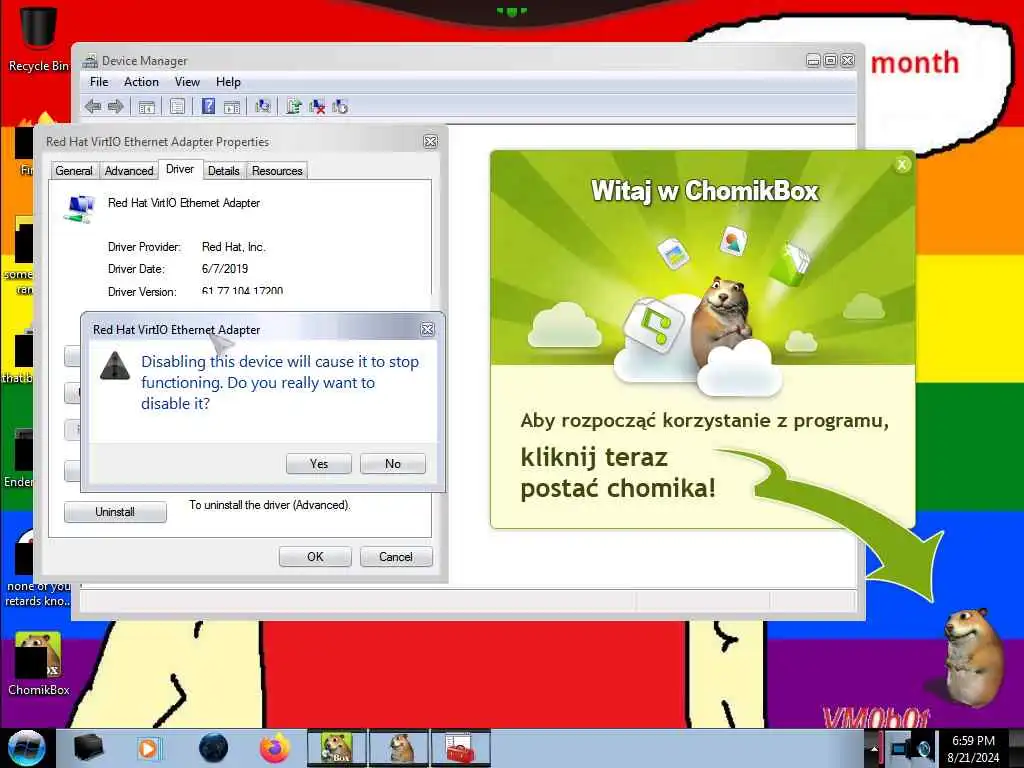This screenshot has height=768, width=1024.
Task: Click 'kliknij teraz postać chomika!' text
Action: pyautogui.click(x=618, y=473)
